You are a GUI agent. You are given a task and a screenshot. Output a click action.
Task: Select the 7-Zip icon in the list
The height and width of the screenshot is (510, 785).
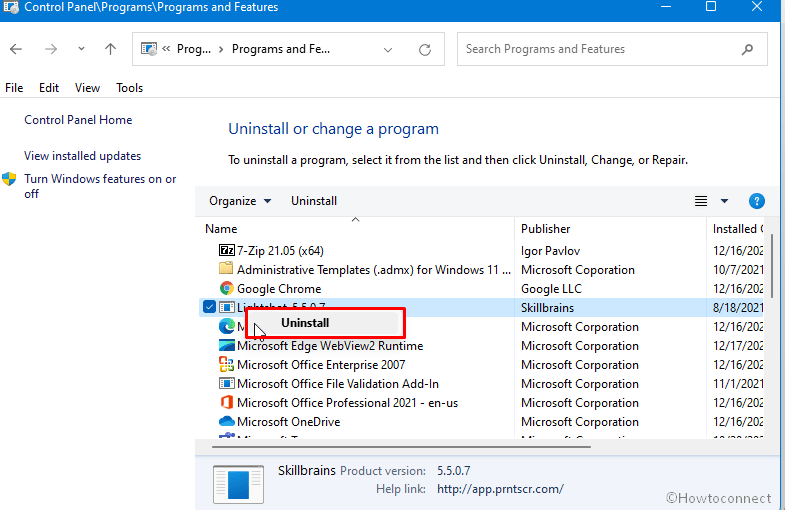[x=227, y=250]
